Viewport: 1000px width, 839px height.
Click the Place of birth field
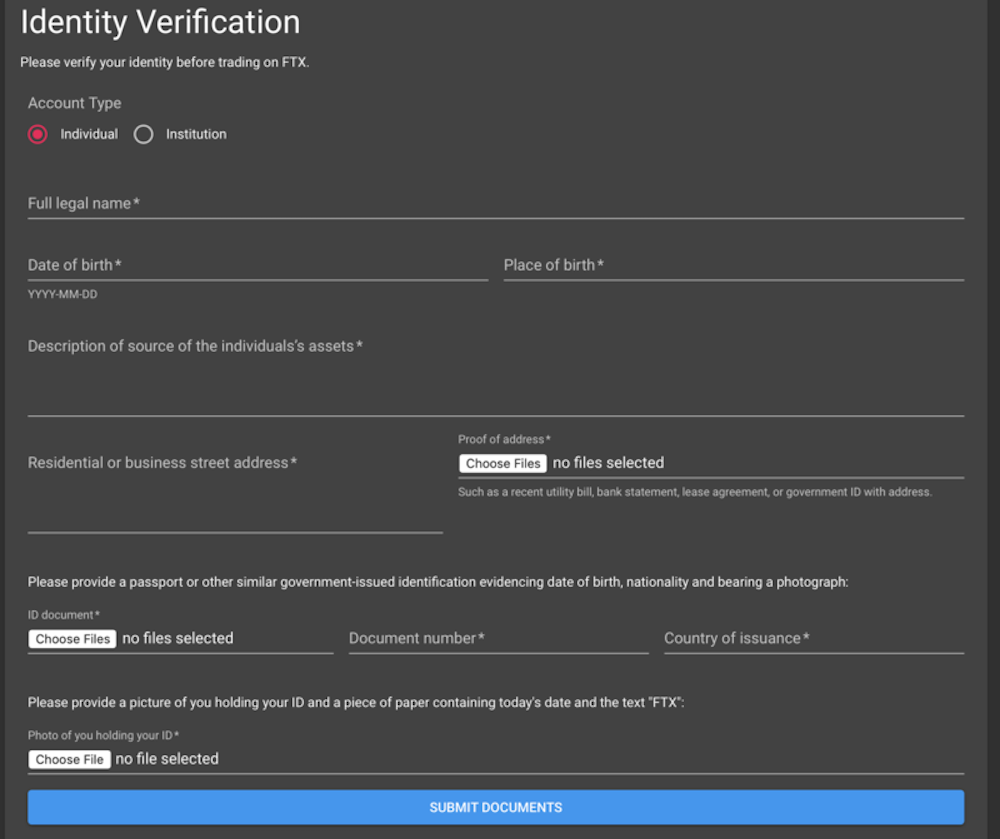733,265
